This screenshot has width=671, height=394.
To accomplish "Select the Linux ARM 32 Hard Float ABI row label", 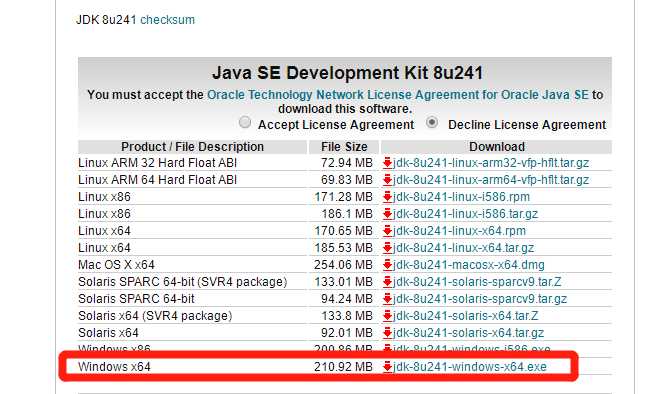I will point(157,163).
